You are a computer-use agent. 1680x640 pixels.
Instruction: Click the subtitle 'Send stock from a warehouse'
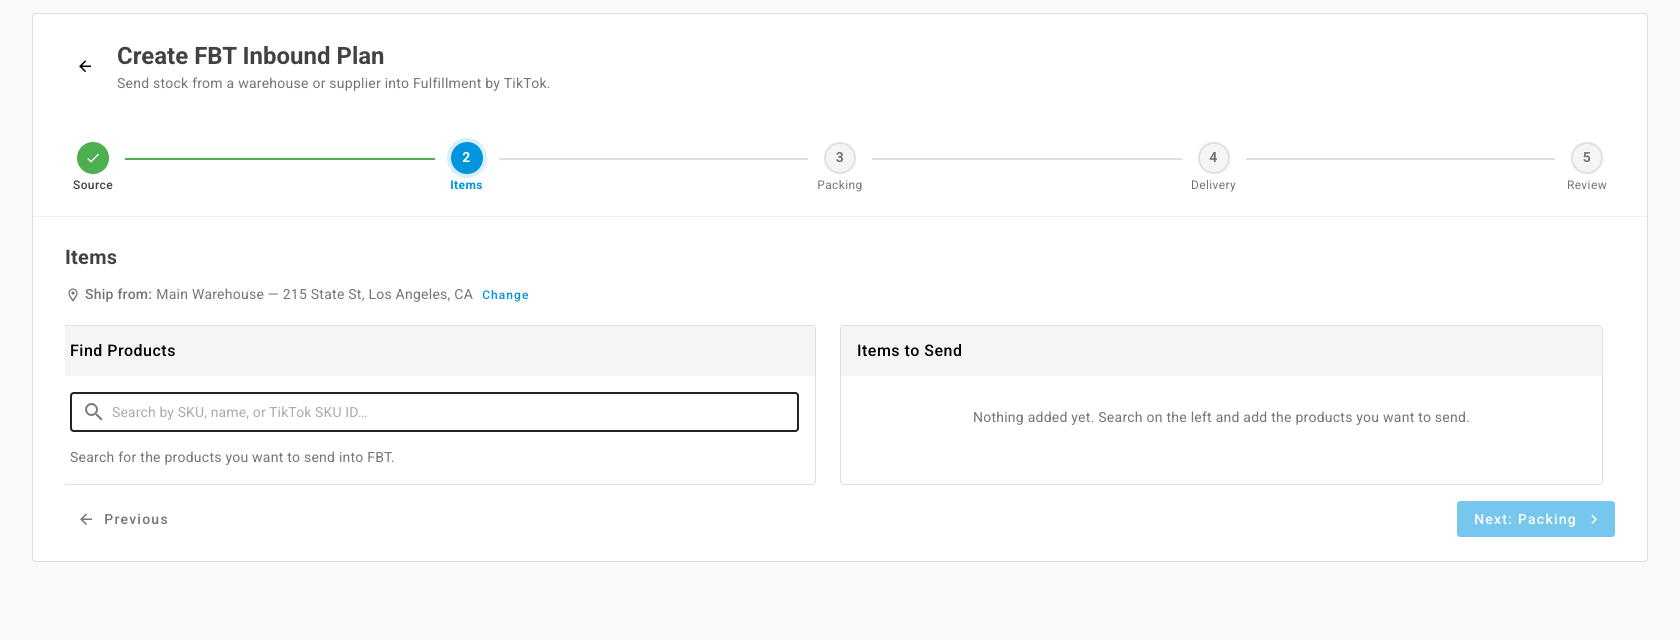[333, 83]
